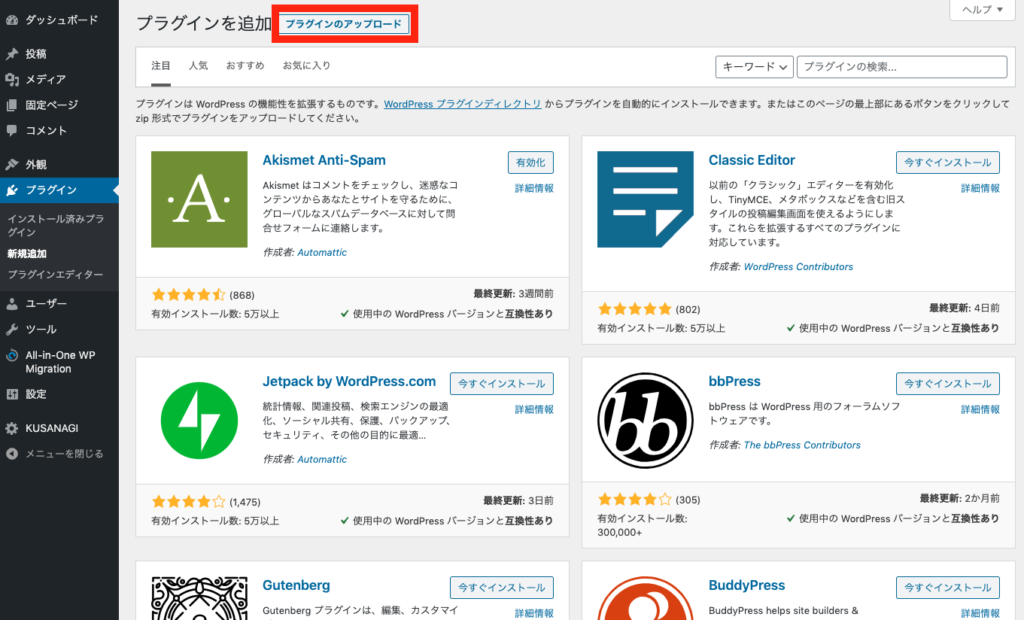Open 詳細情報 link for Jetpack
This screenshot has width=1024, height=620.
point(534,409)
